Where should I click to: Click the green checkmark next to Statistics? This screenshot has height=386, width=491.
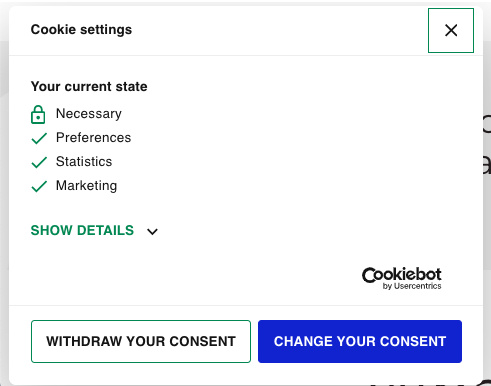[39, 162]
